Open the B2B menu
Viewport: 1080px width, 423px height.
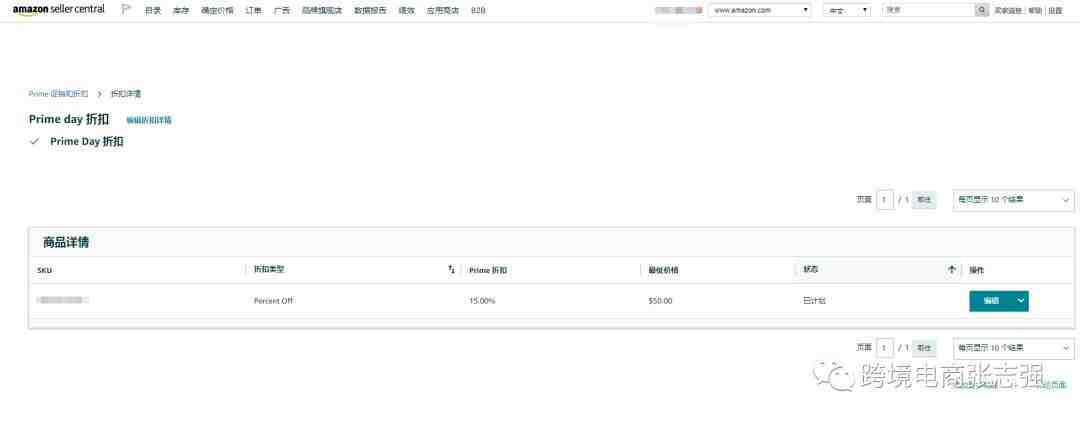coord(478,11)
